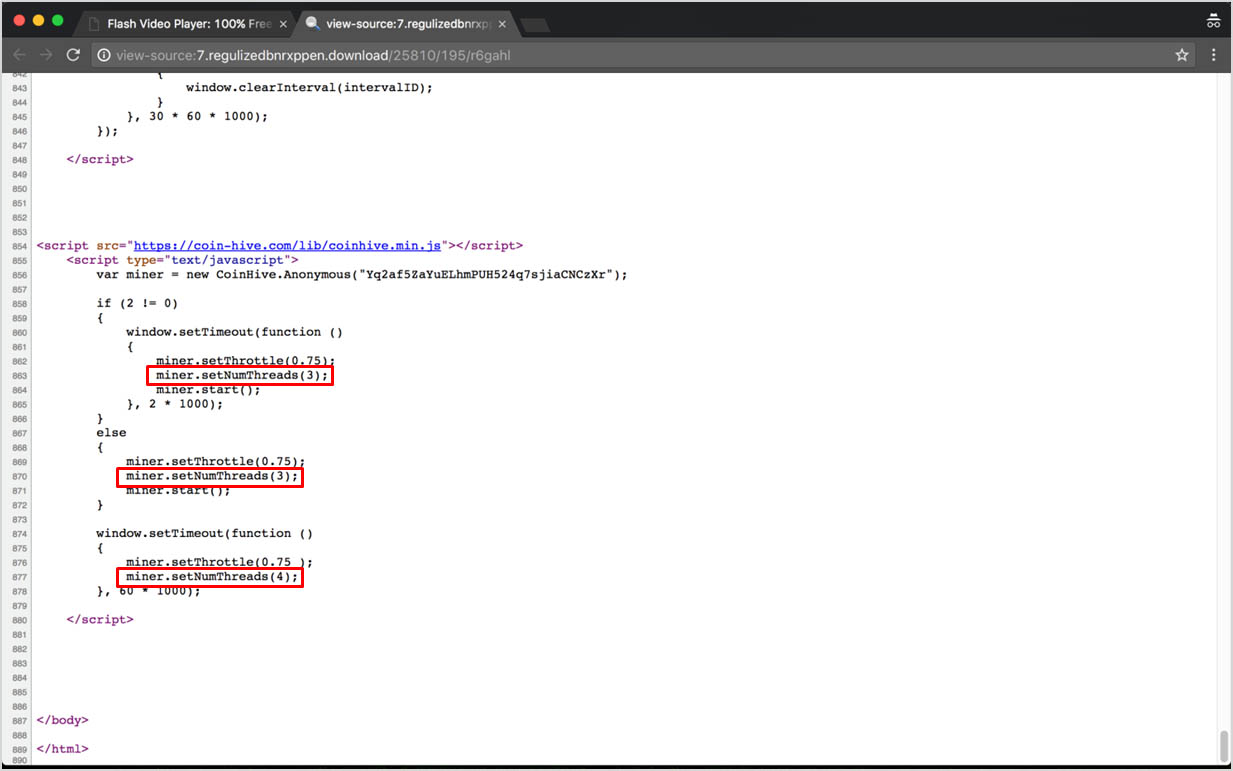Go forward using the forward arrow
Screen dimensions: 1233x771
click(x=45, y=55)
